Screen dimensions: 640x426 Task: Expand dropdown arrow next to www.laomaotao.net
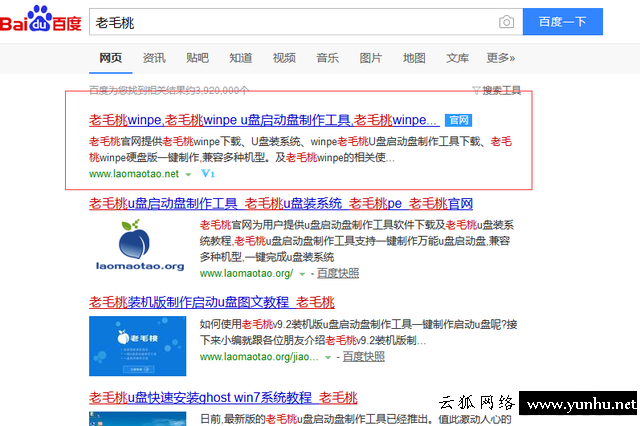[188, 174]
